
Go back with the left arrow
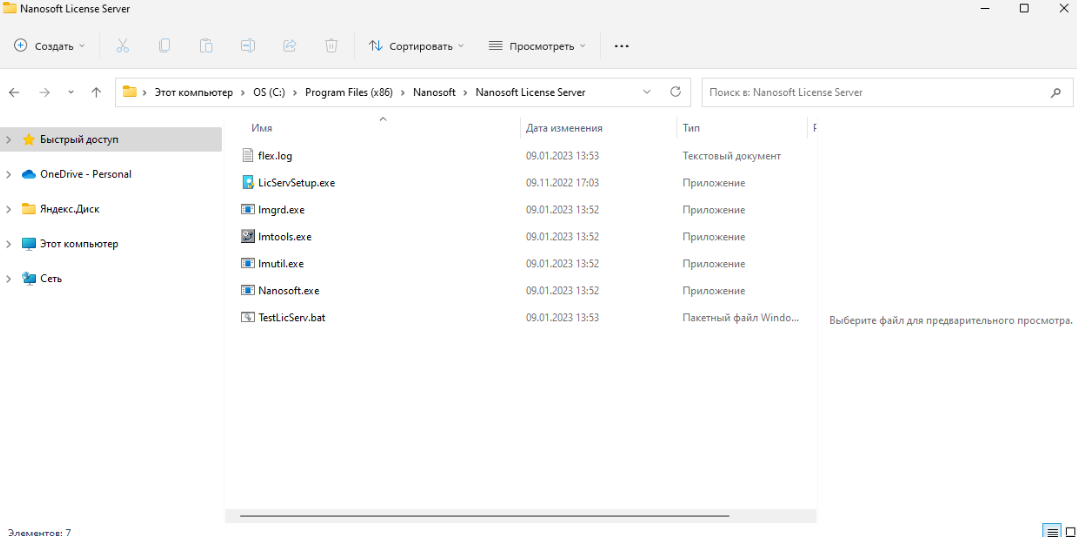click(14, 93)
